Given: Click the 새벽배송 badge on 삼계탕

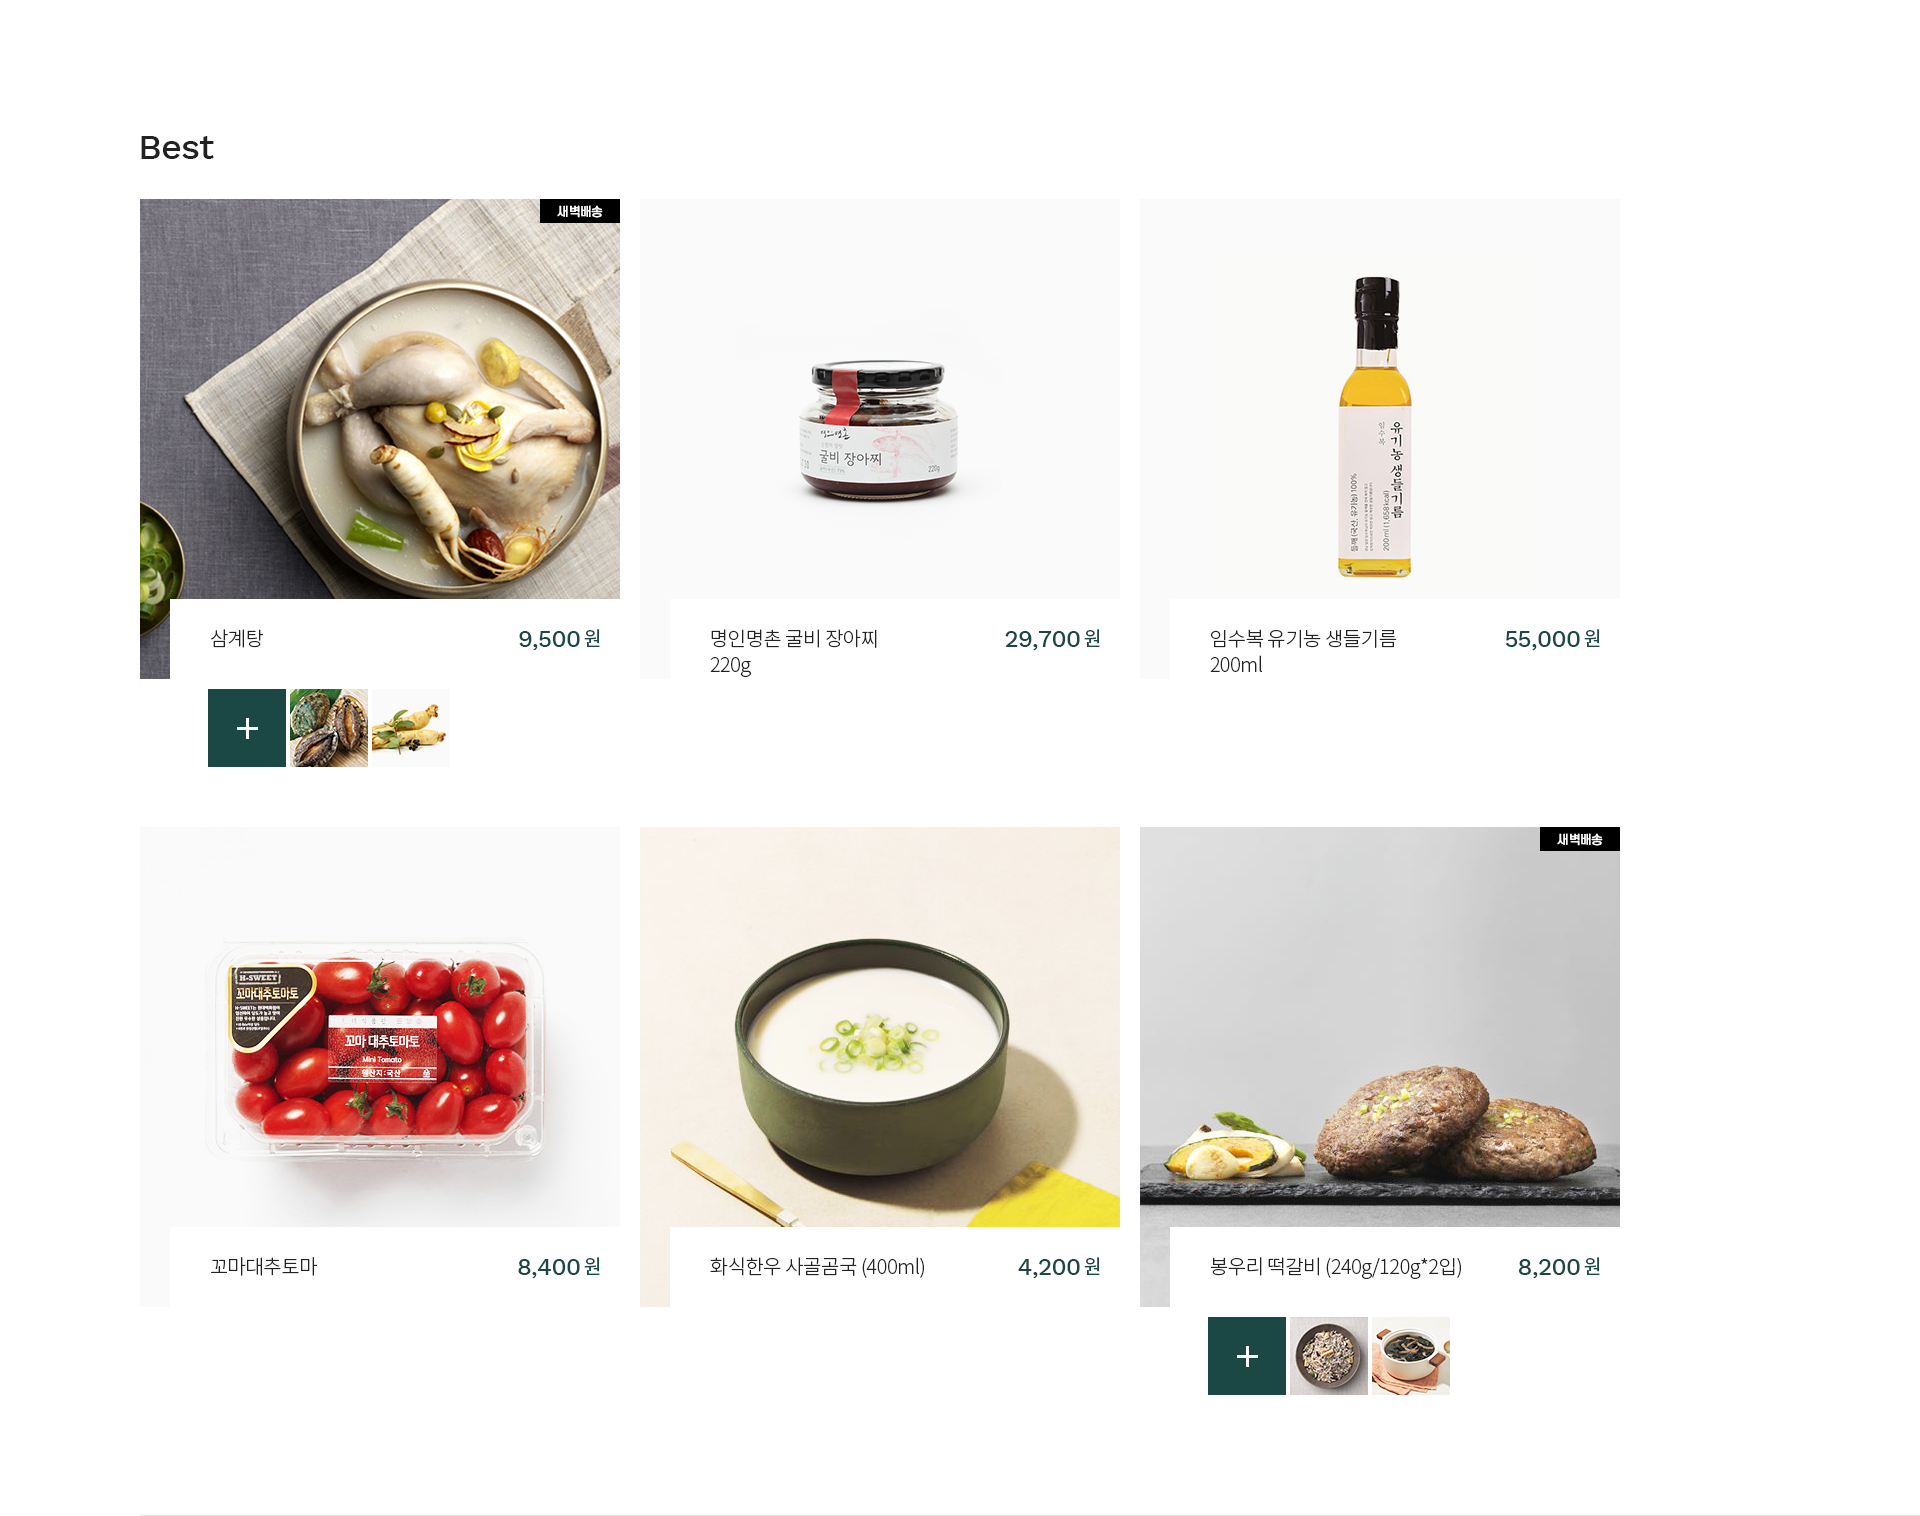Looking at the screenshot, I should (580, 211).
